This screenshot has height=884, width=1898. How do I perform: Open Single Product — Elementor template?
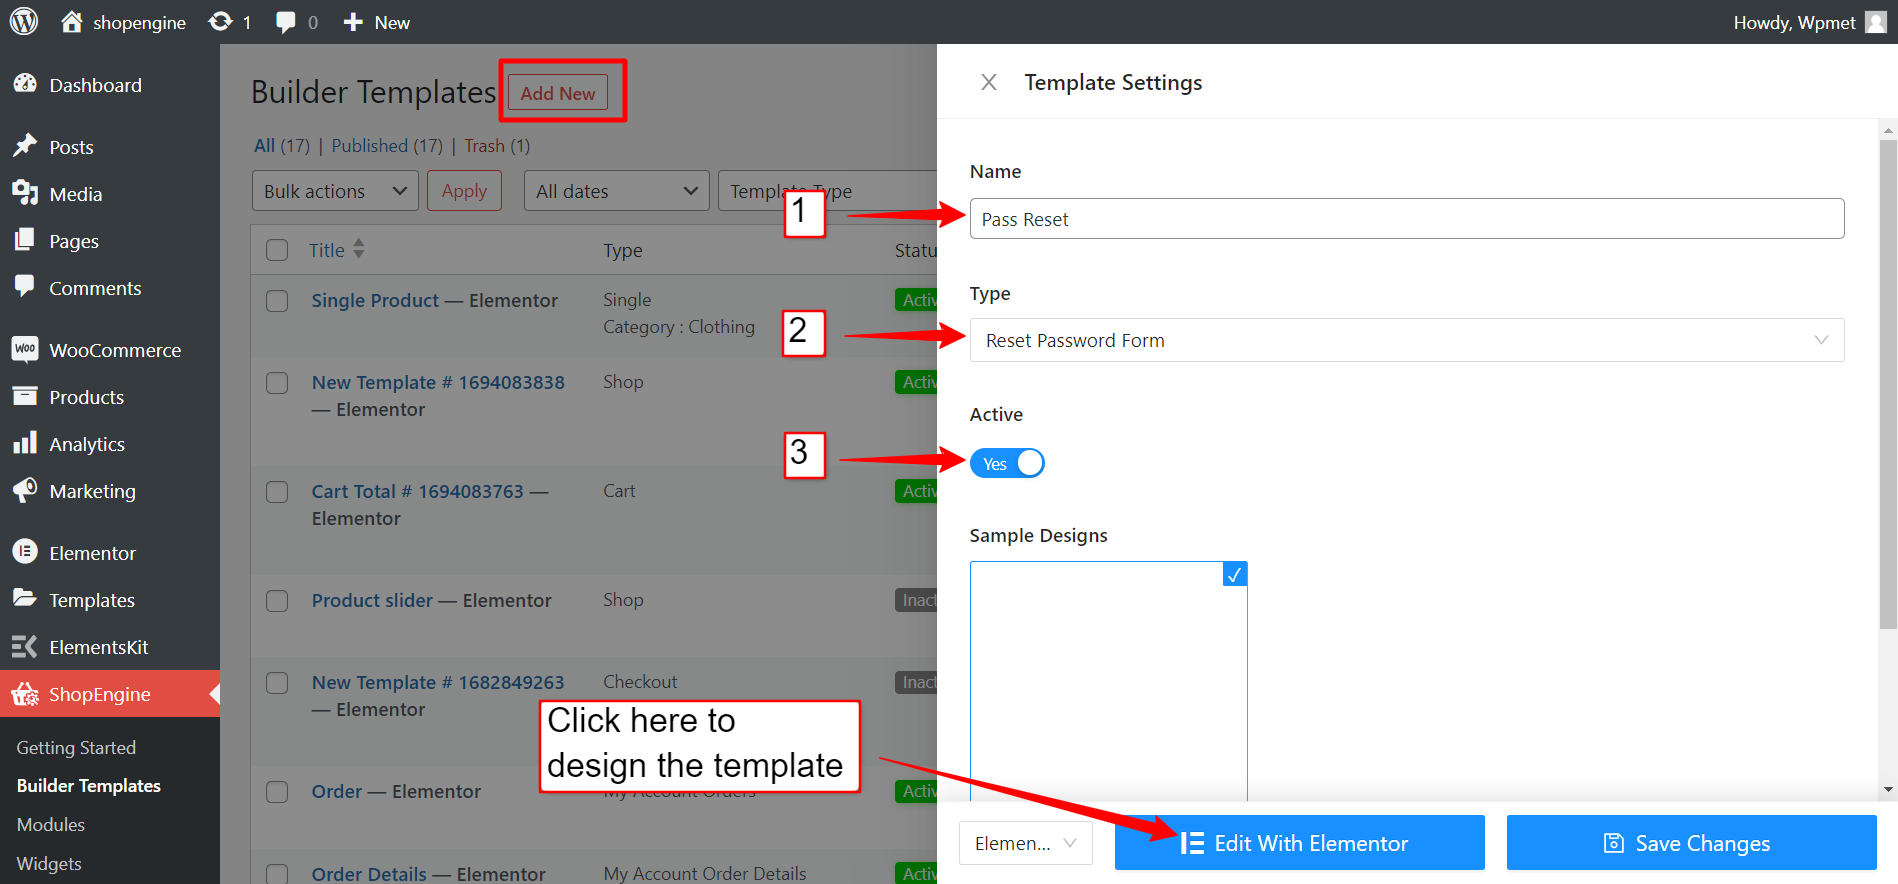pos(434,300)
